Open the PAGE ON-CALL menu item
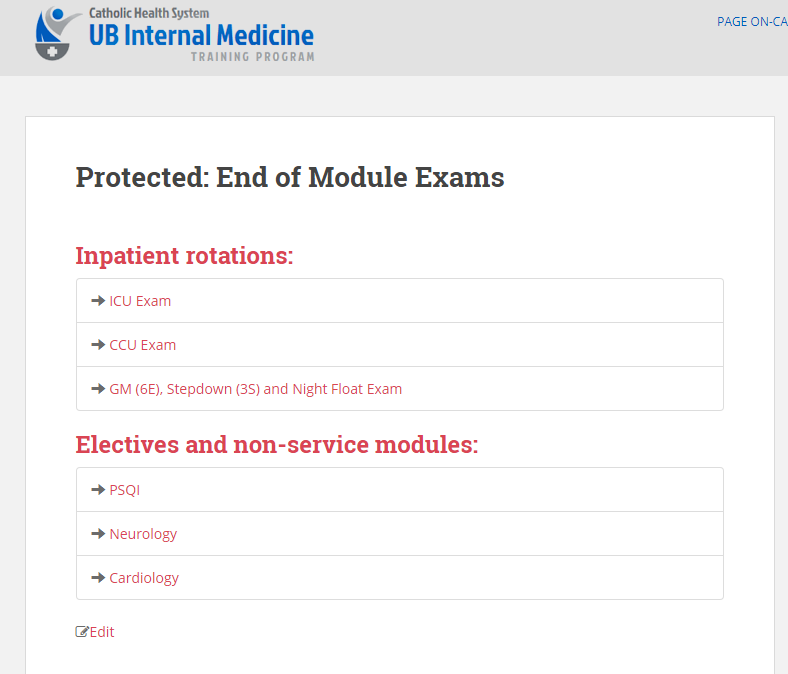This screenshot has height=674, width=788. point(752,22)
